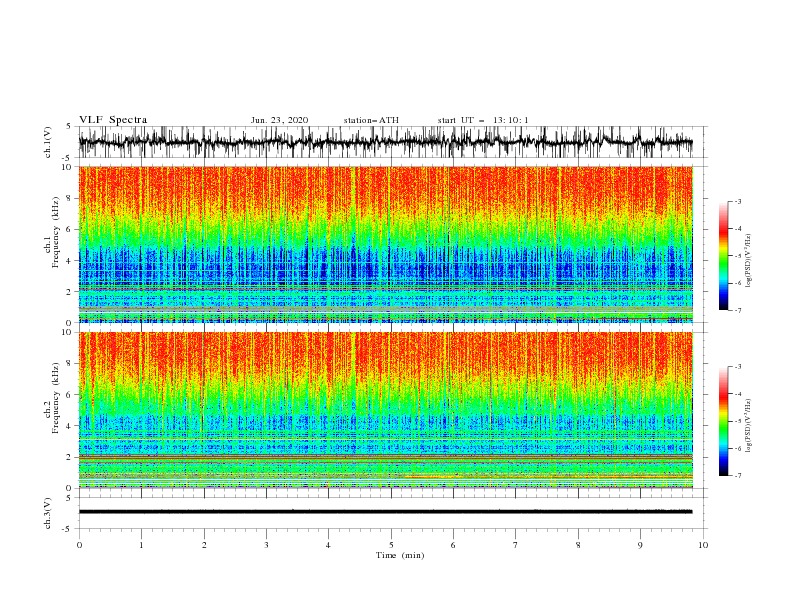Image resolution: width=792 pixels, height=612 pixels.
Task: Click time axis tick label "0"
Action: 79,545
